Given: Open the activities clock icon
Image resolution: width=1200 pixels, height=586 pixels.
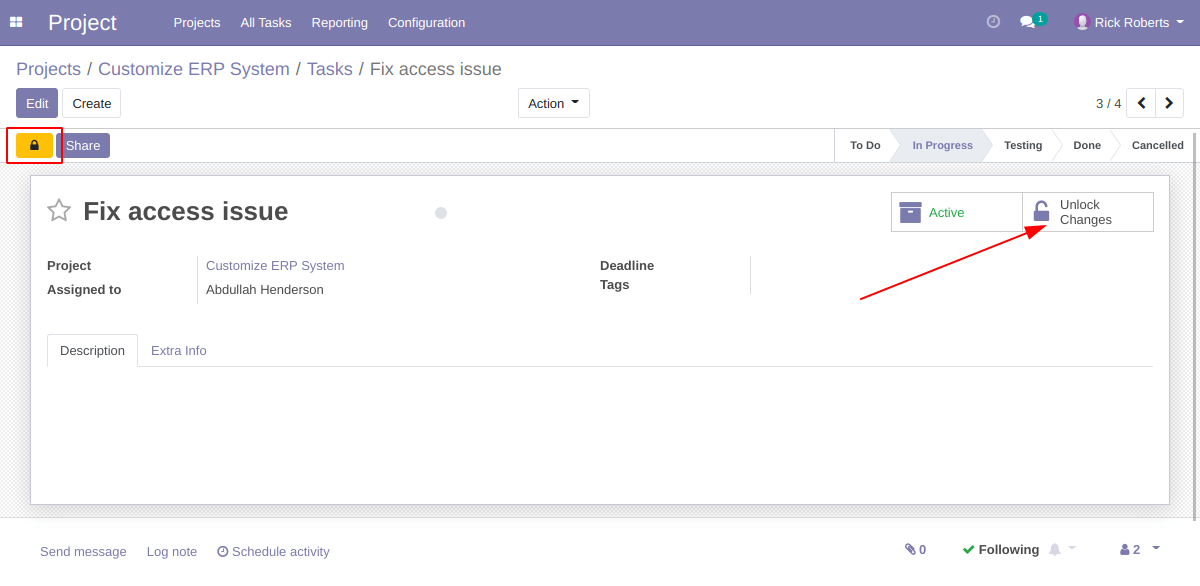Looking at the screenshot, I should tap(992, 21).
